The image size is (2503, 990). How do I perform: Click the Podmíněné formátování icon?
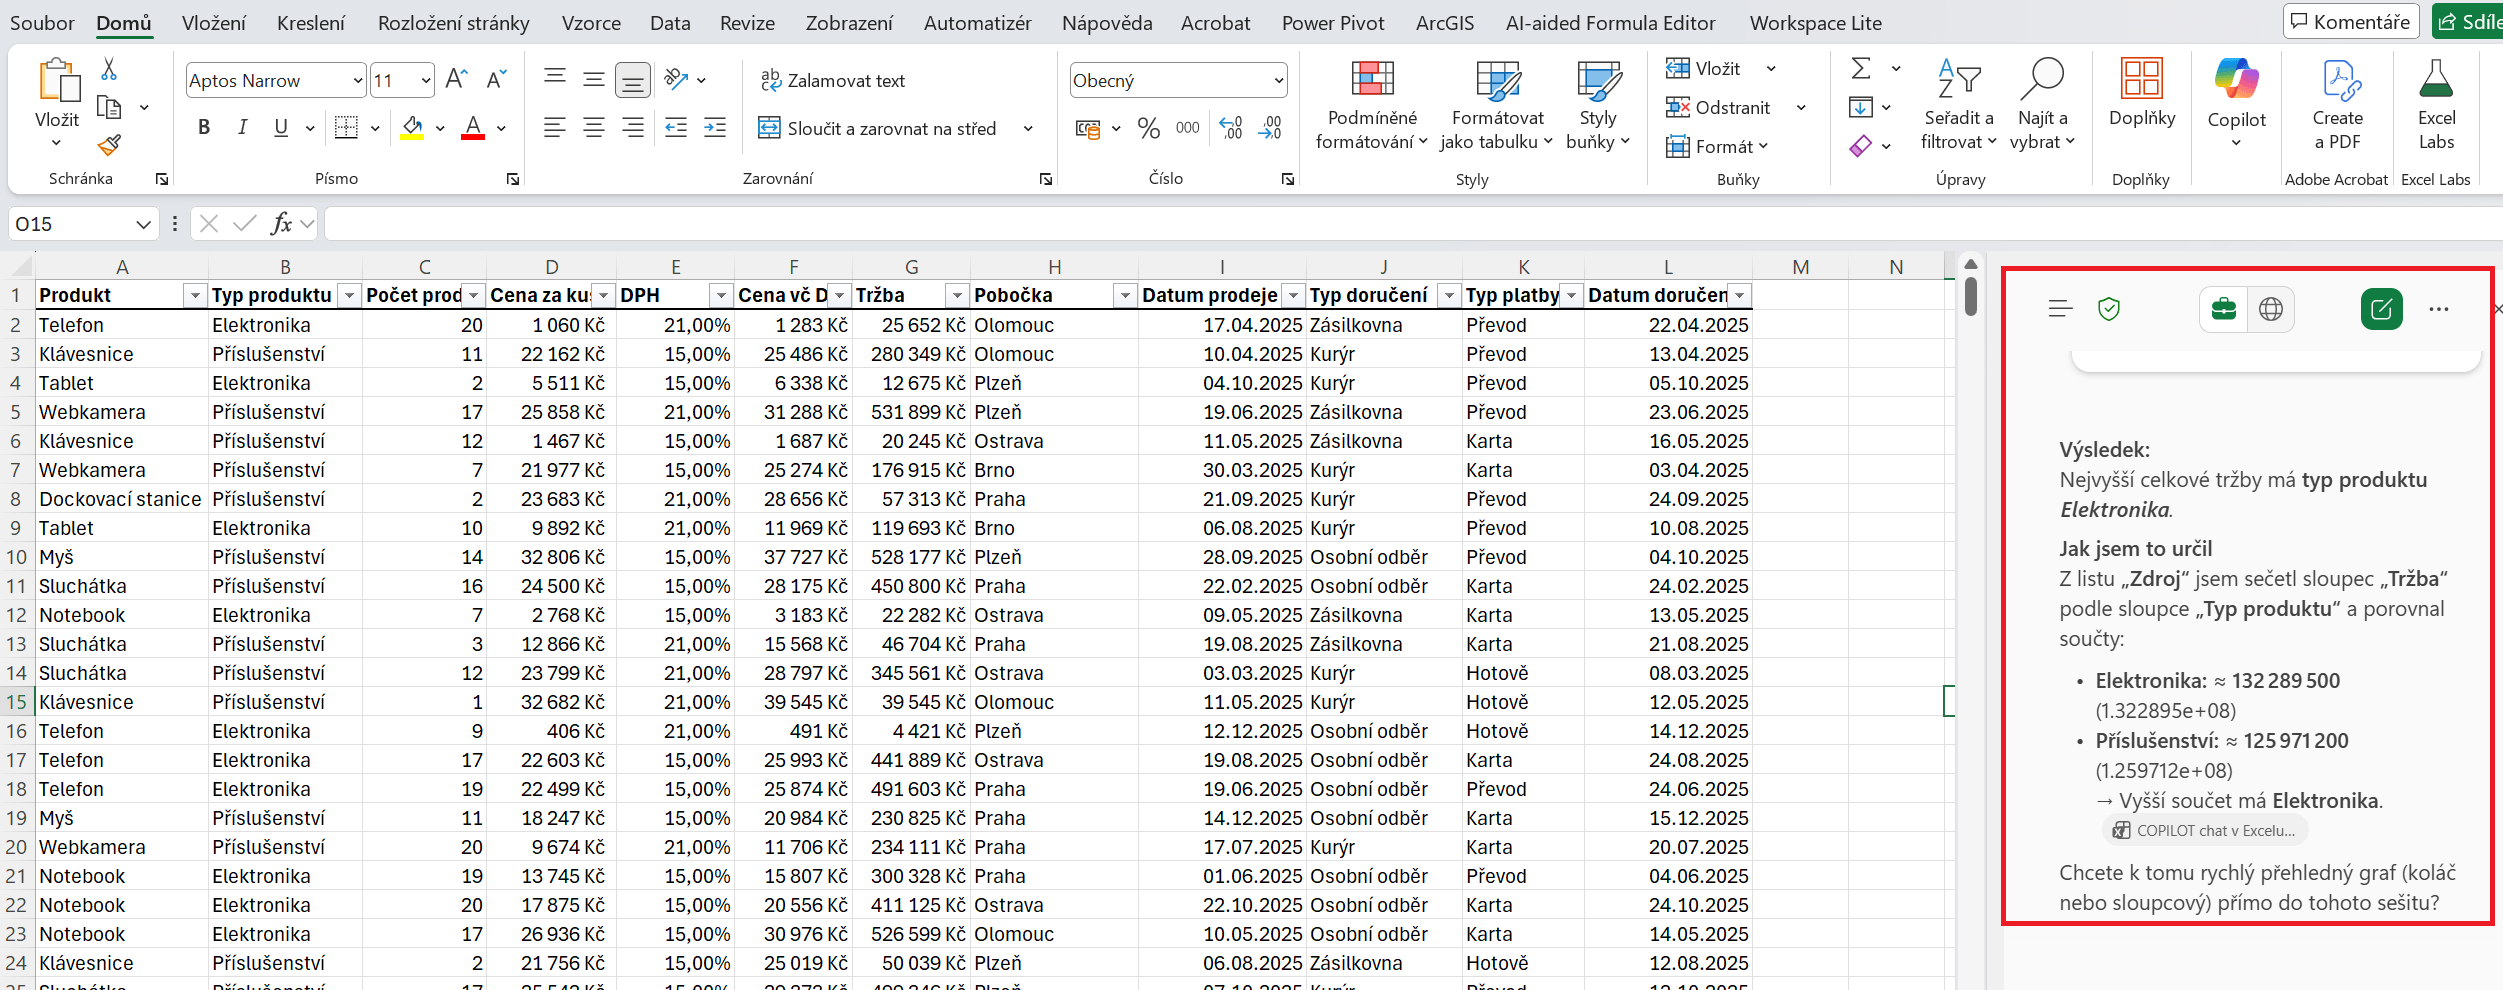pyautogui.click(x=1372, y=80)
